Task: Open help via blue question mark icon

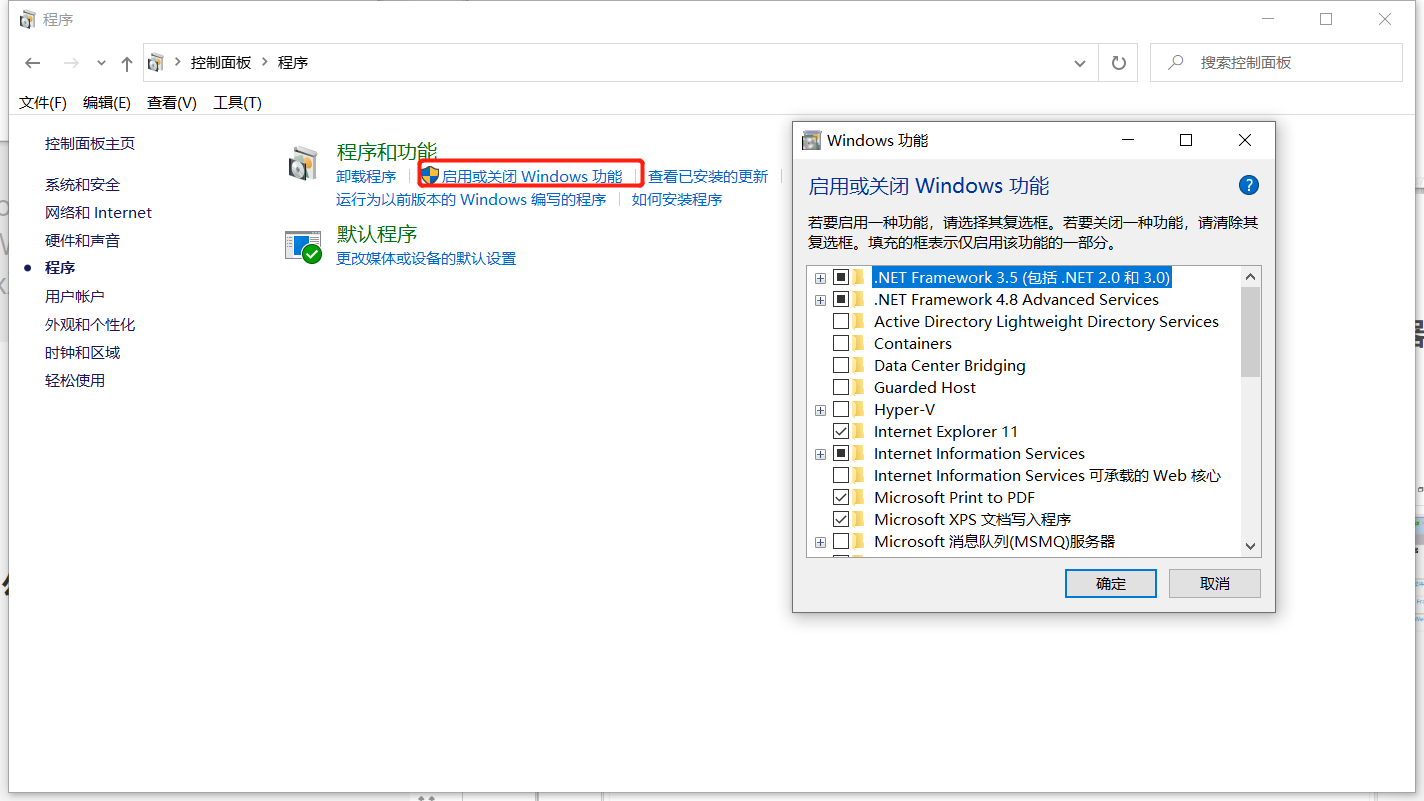Action: pos(1248,185)
